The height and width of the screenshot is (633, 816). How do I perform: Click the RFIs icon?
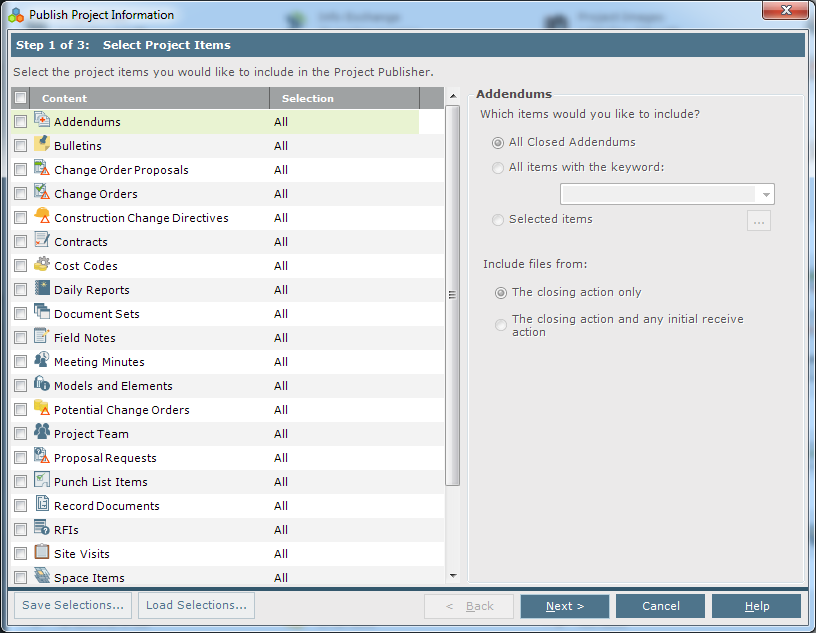[x=42, y=527]
